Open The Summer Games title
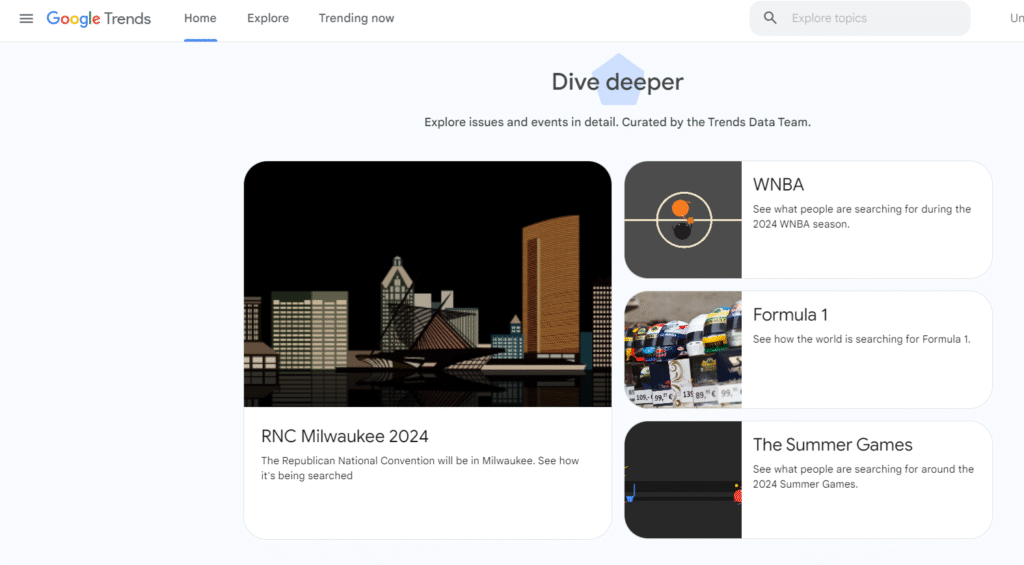The image size is (1024, 565). pos(832,444)
